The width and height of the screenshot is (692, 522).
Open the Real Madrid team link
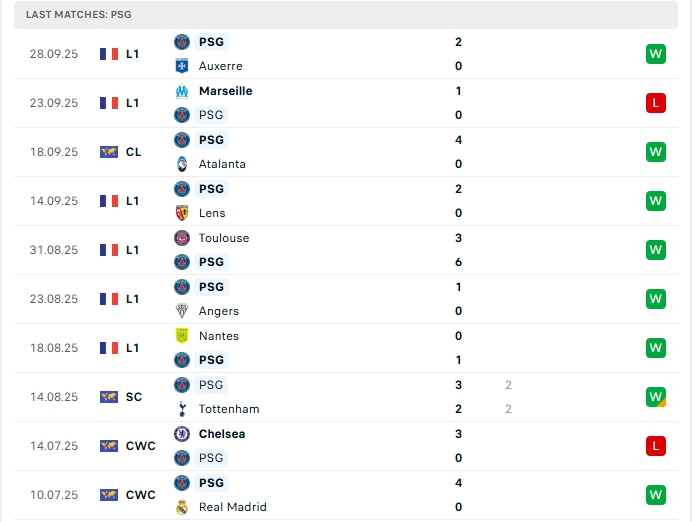[232, 507]
